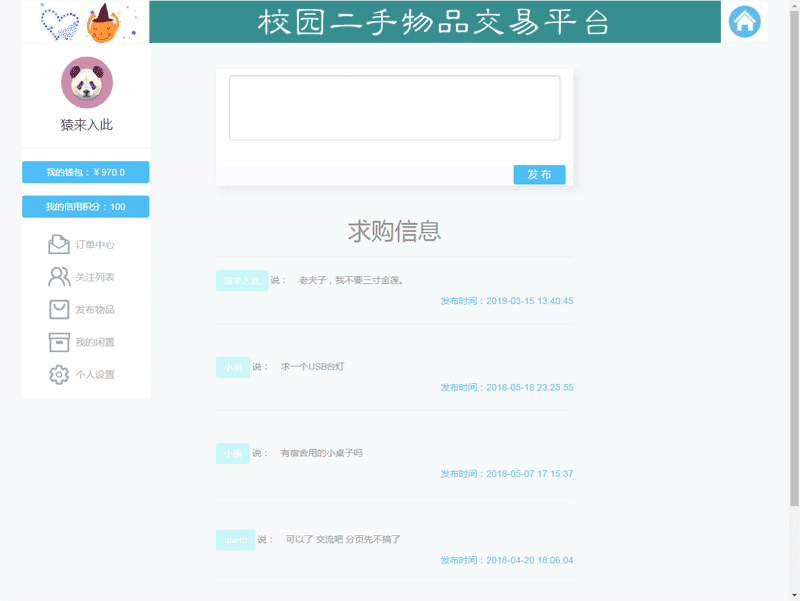The image size is (800, 601).
Task: Click the 发布 button to post
Action: pyautogui.click(x=539, y=174)
